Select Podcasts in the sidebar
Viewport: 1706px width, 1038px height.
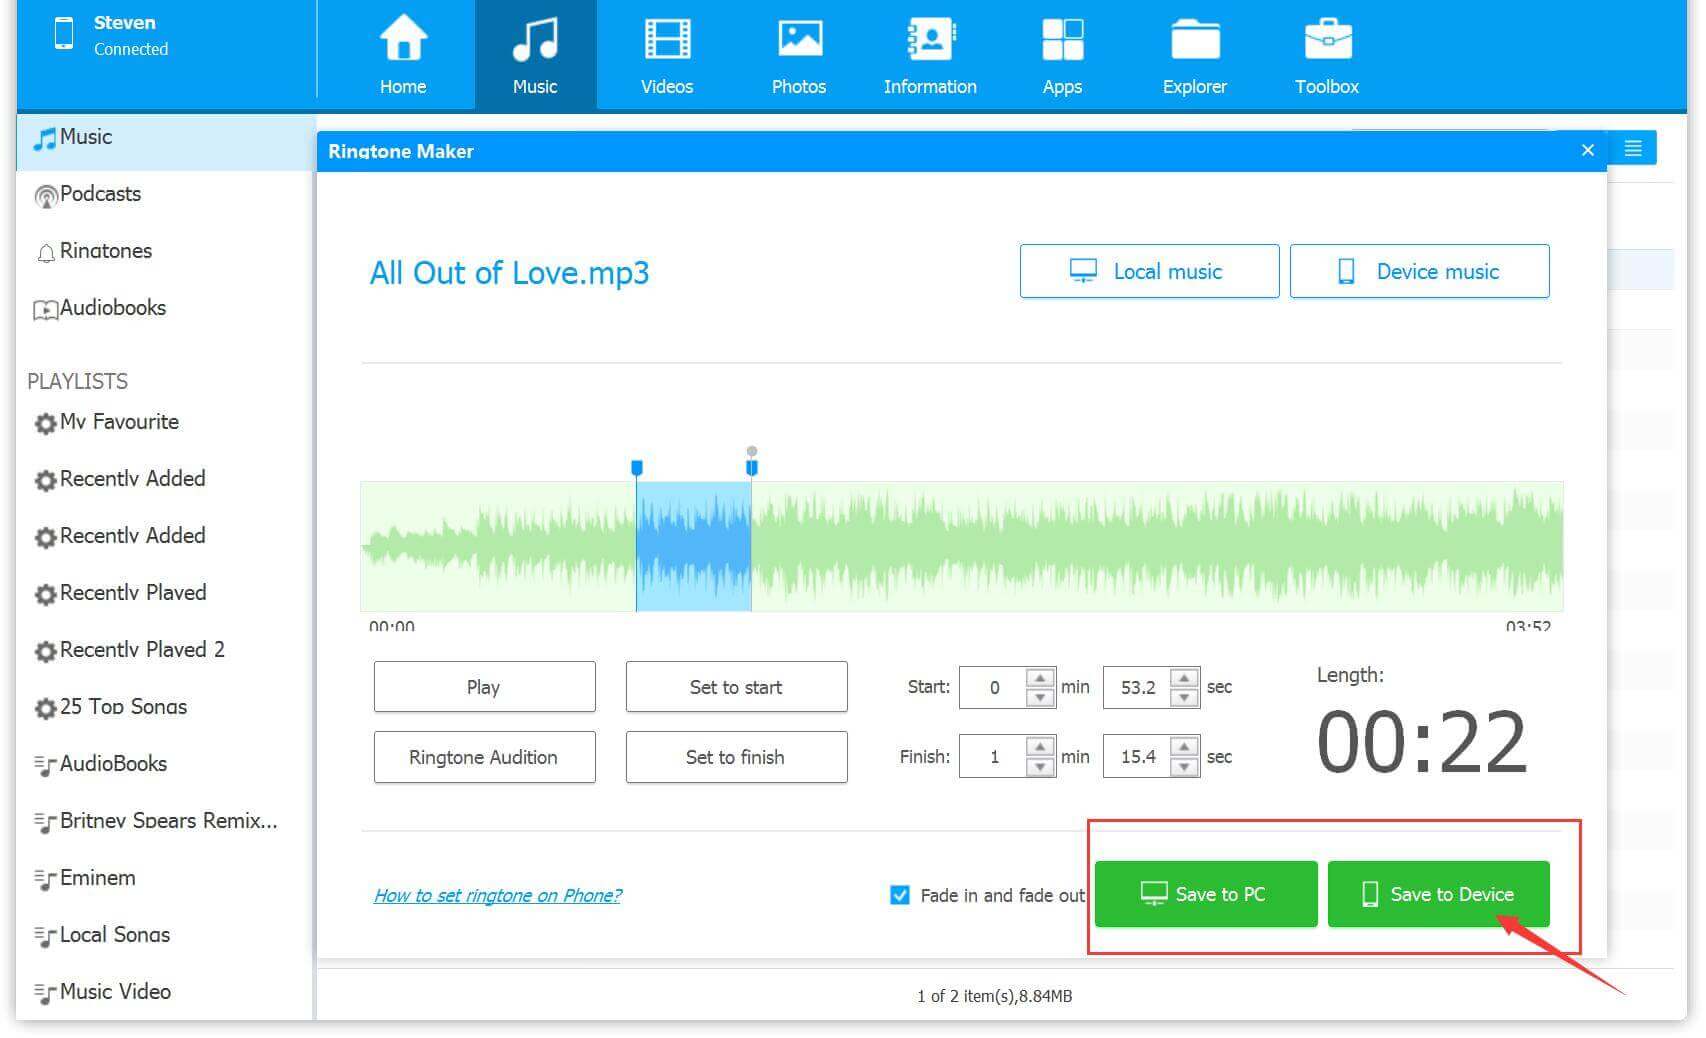(100, 194)
